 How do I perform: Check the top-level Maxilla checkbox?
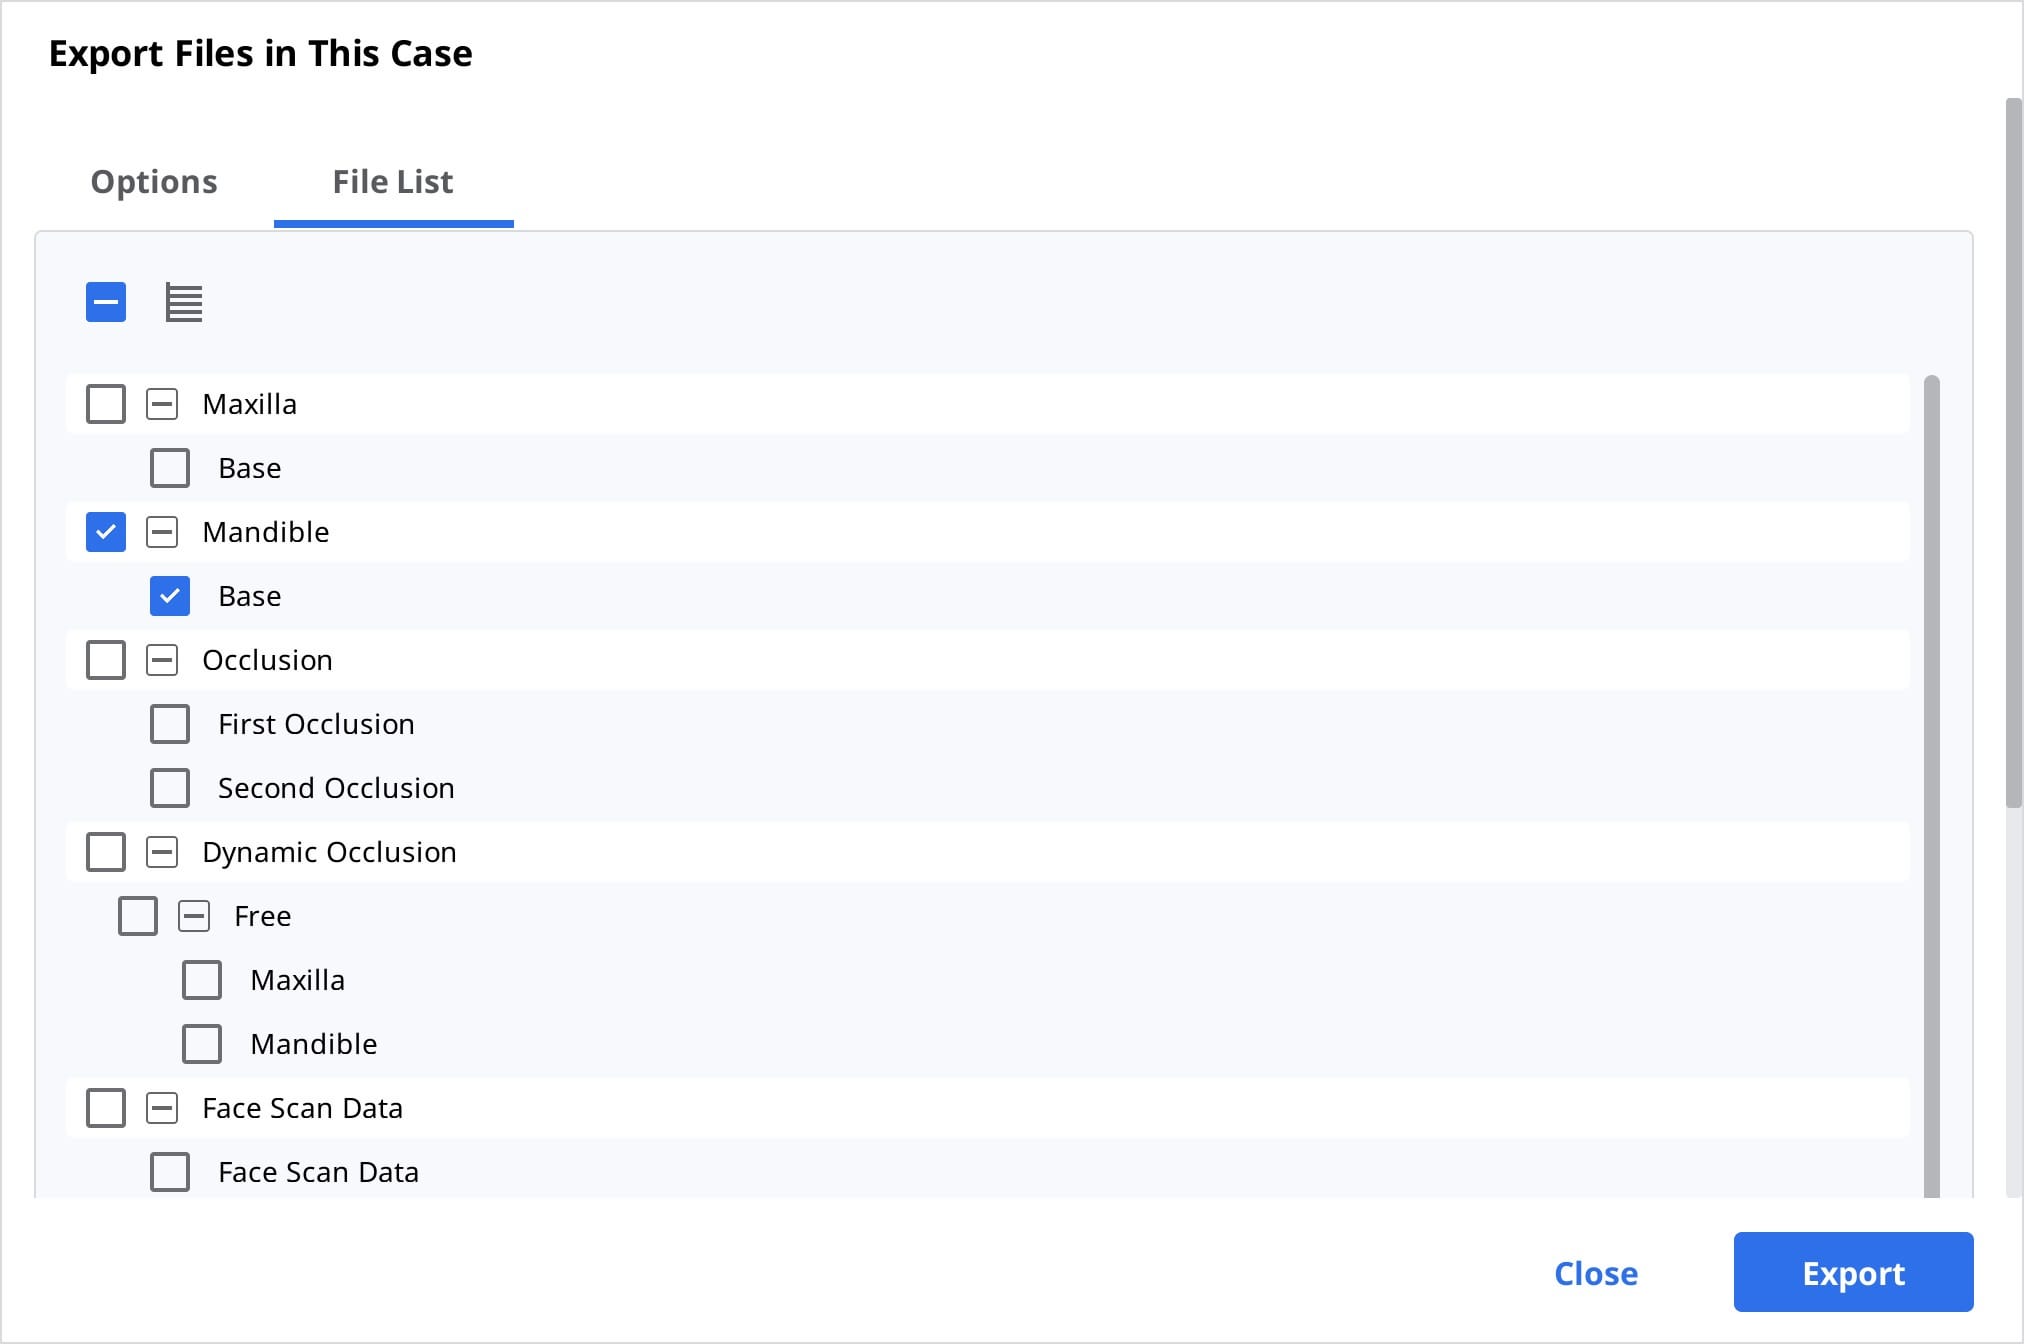click(106, 404)
